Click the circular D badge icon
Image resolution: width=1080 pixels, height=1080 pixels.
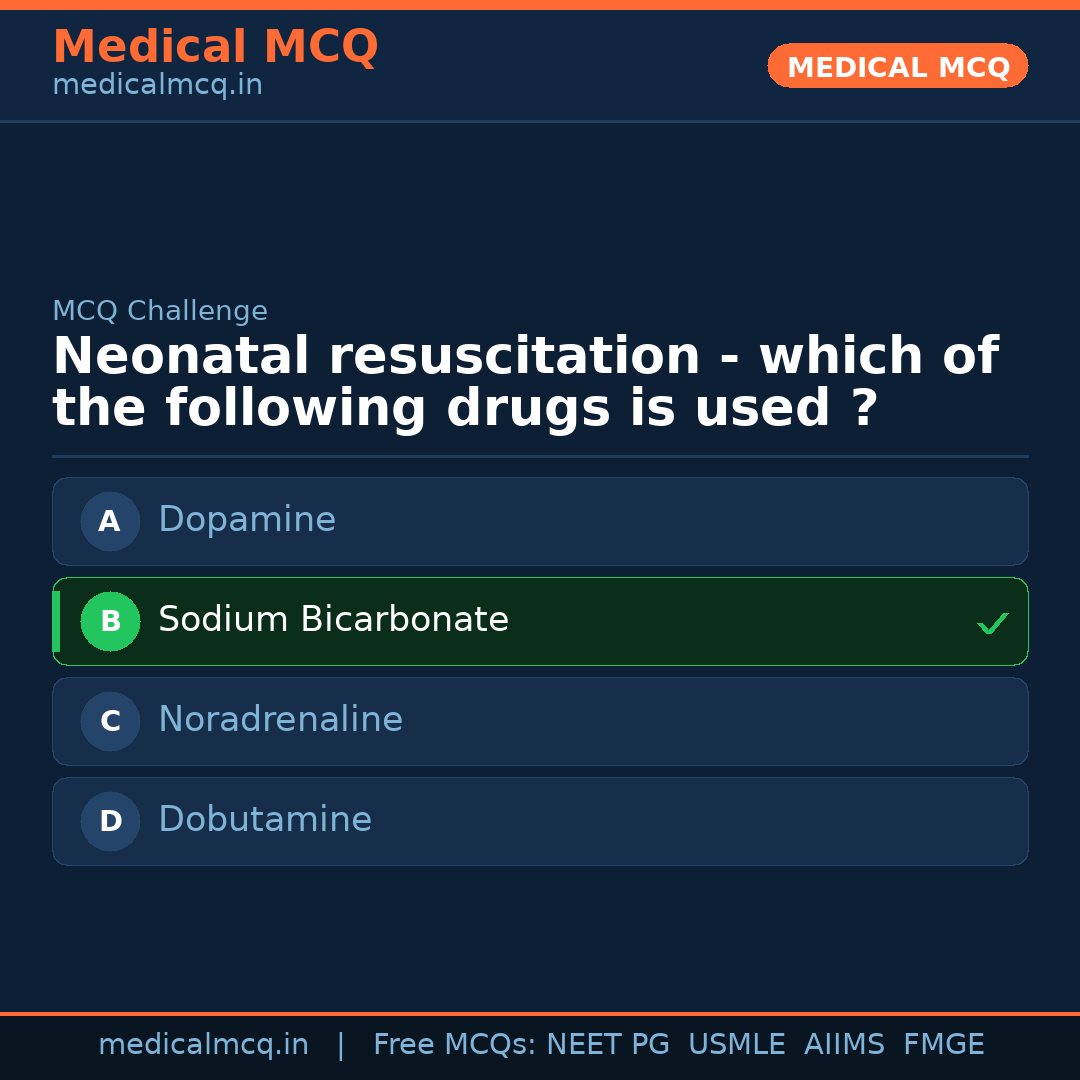click(110, 821)
